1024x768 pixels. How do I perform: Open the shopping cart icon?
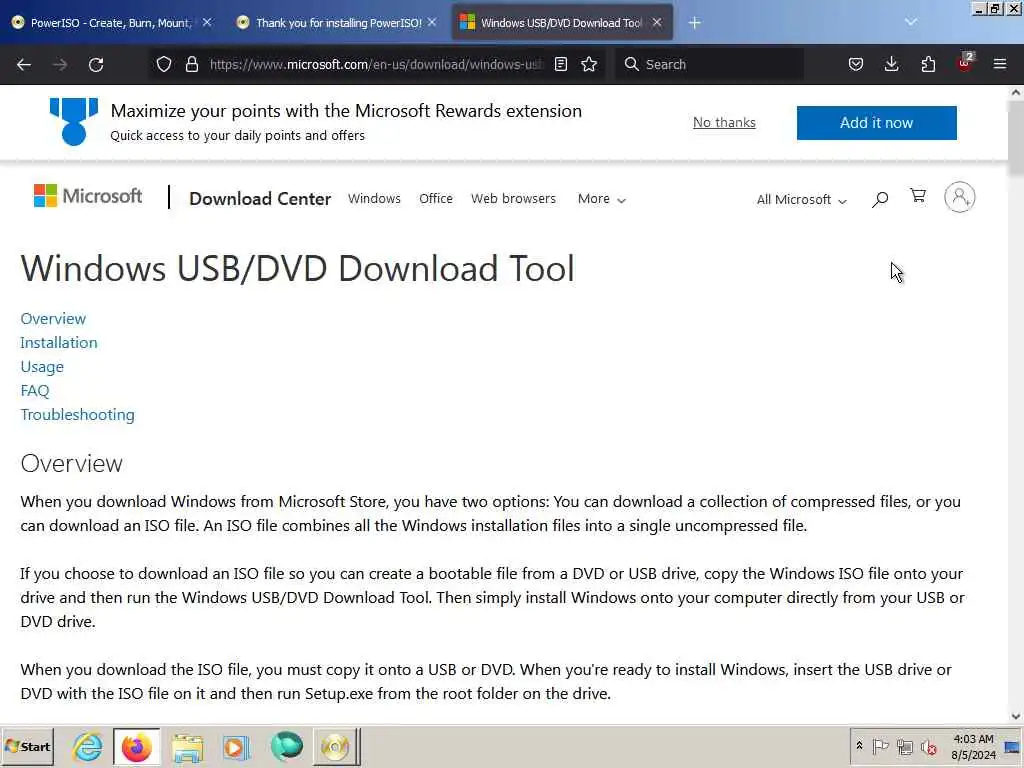point(918,196)
